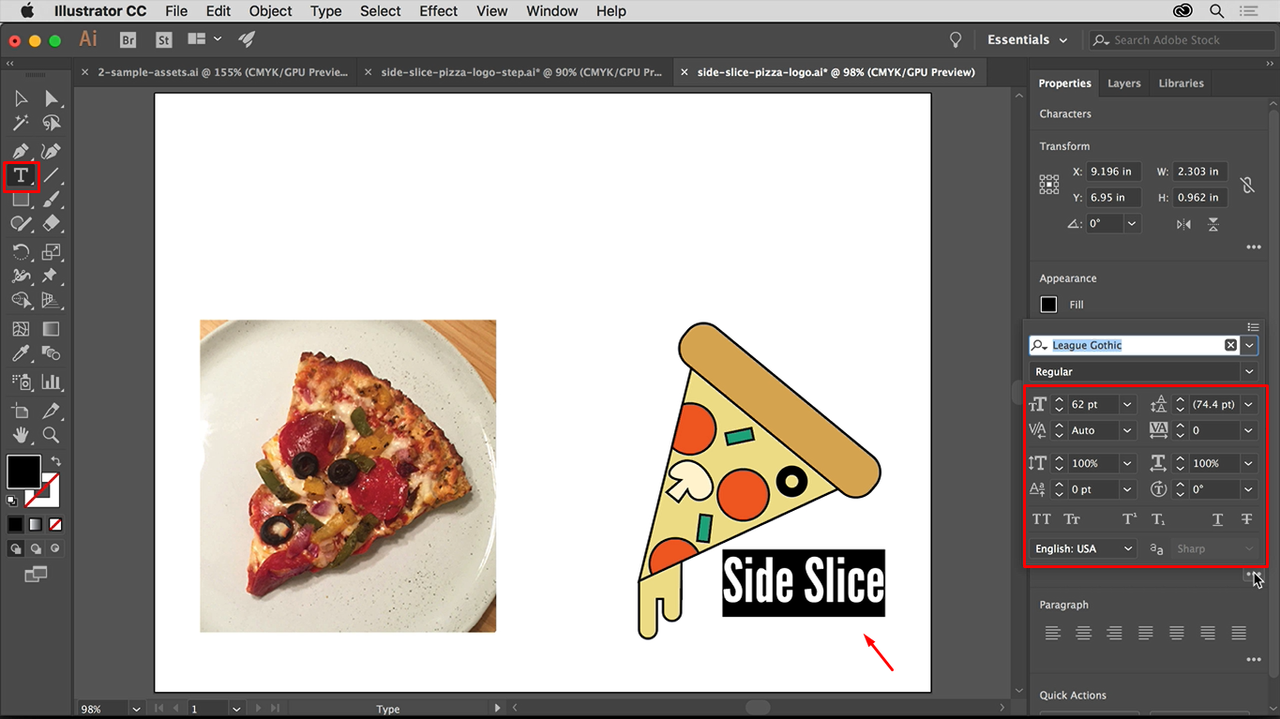Viewport: 1280px width, 719px height.
Task: Pick the Eraser tool
Action: click(x=51, y=225)
